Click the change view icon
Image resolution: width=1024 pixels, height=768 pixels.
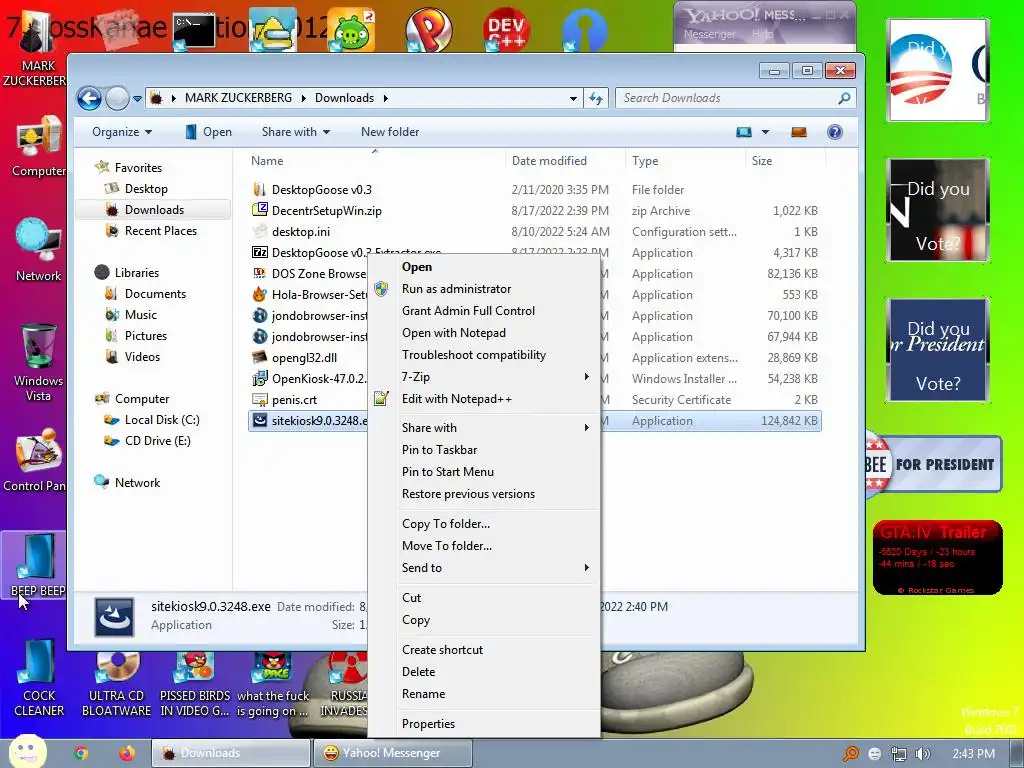pyautogui.click(x=744, y=132)
